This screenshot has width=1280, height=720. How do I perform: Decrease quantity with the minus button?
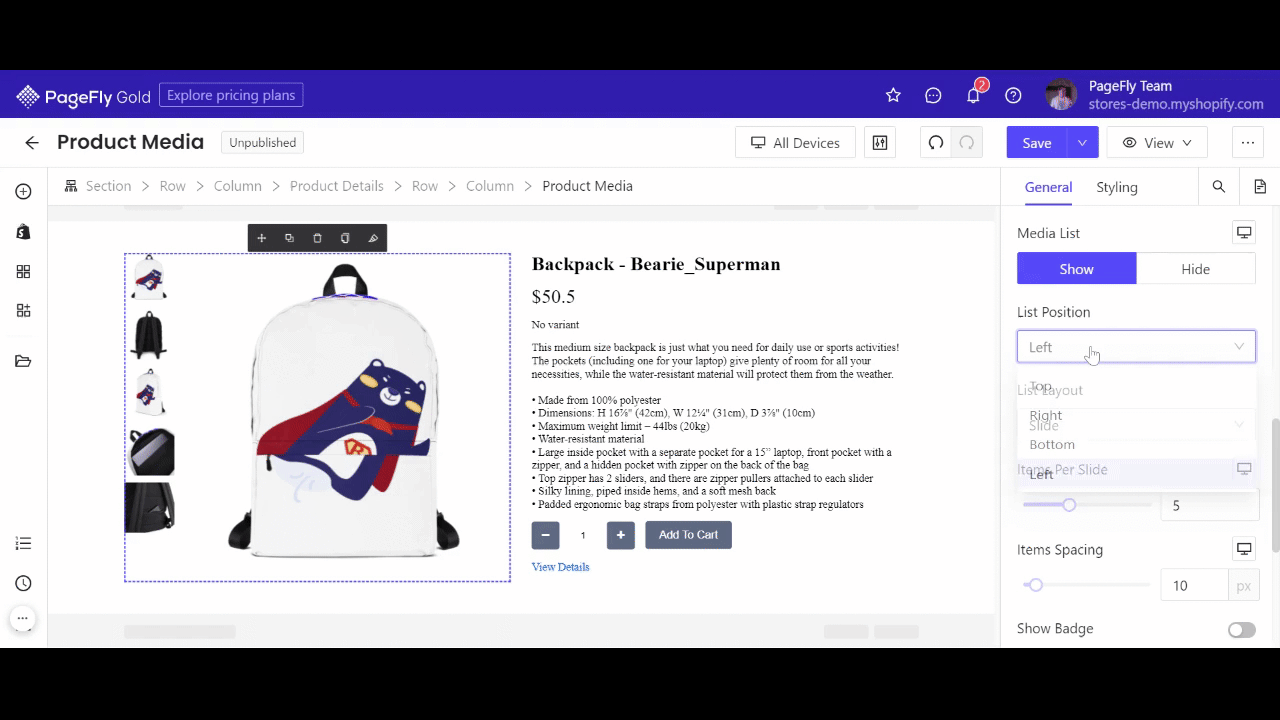(545, 535)
